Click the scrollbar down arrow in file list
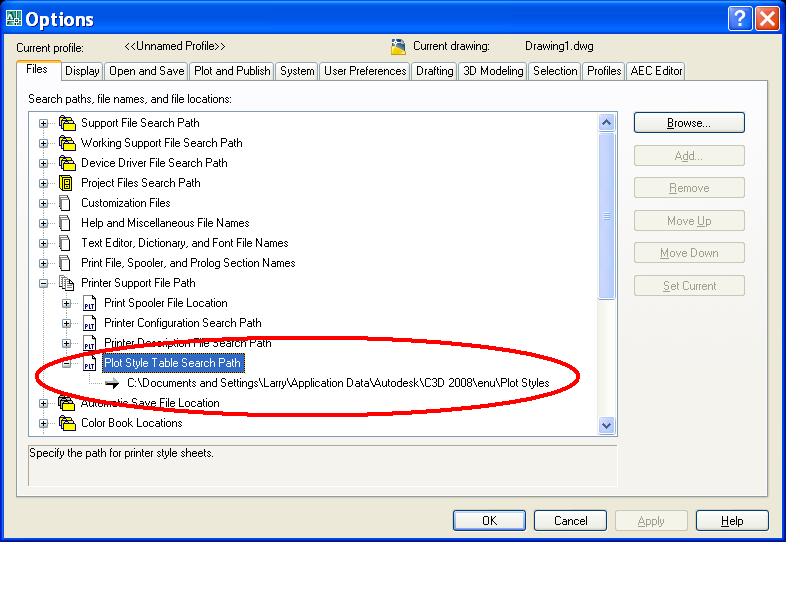The height and width of the screenshot is (600, 800). tap(606, 425)
